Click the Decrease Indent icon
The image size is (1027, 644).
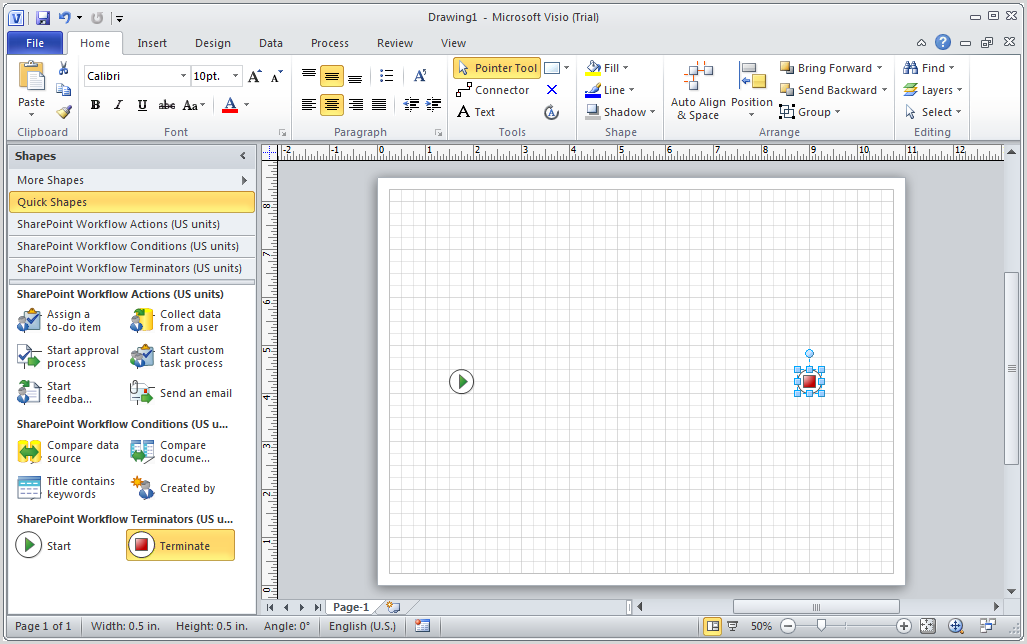click(411, 104)
